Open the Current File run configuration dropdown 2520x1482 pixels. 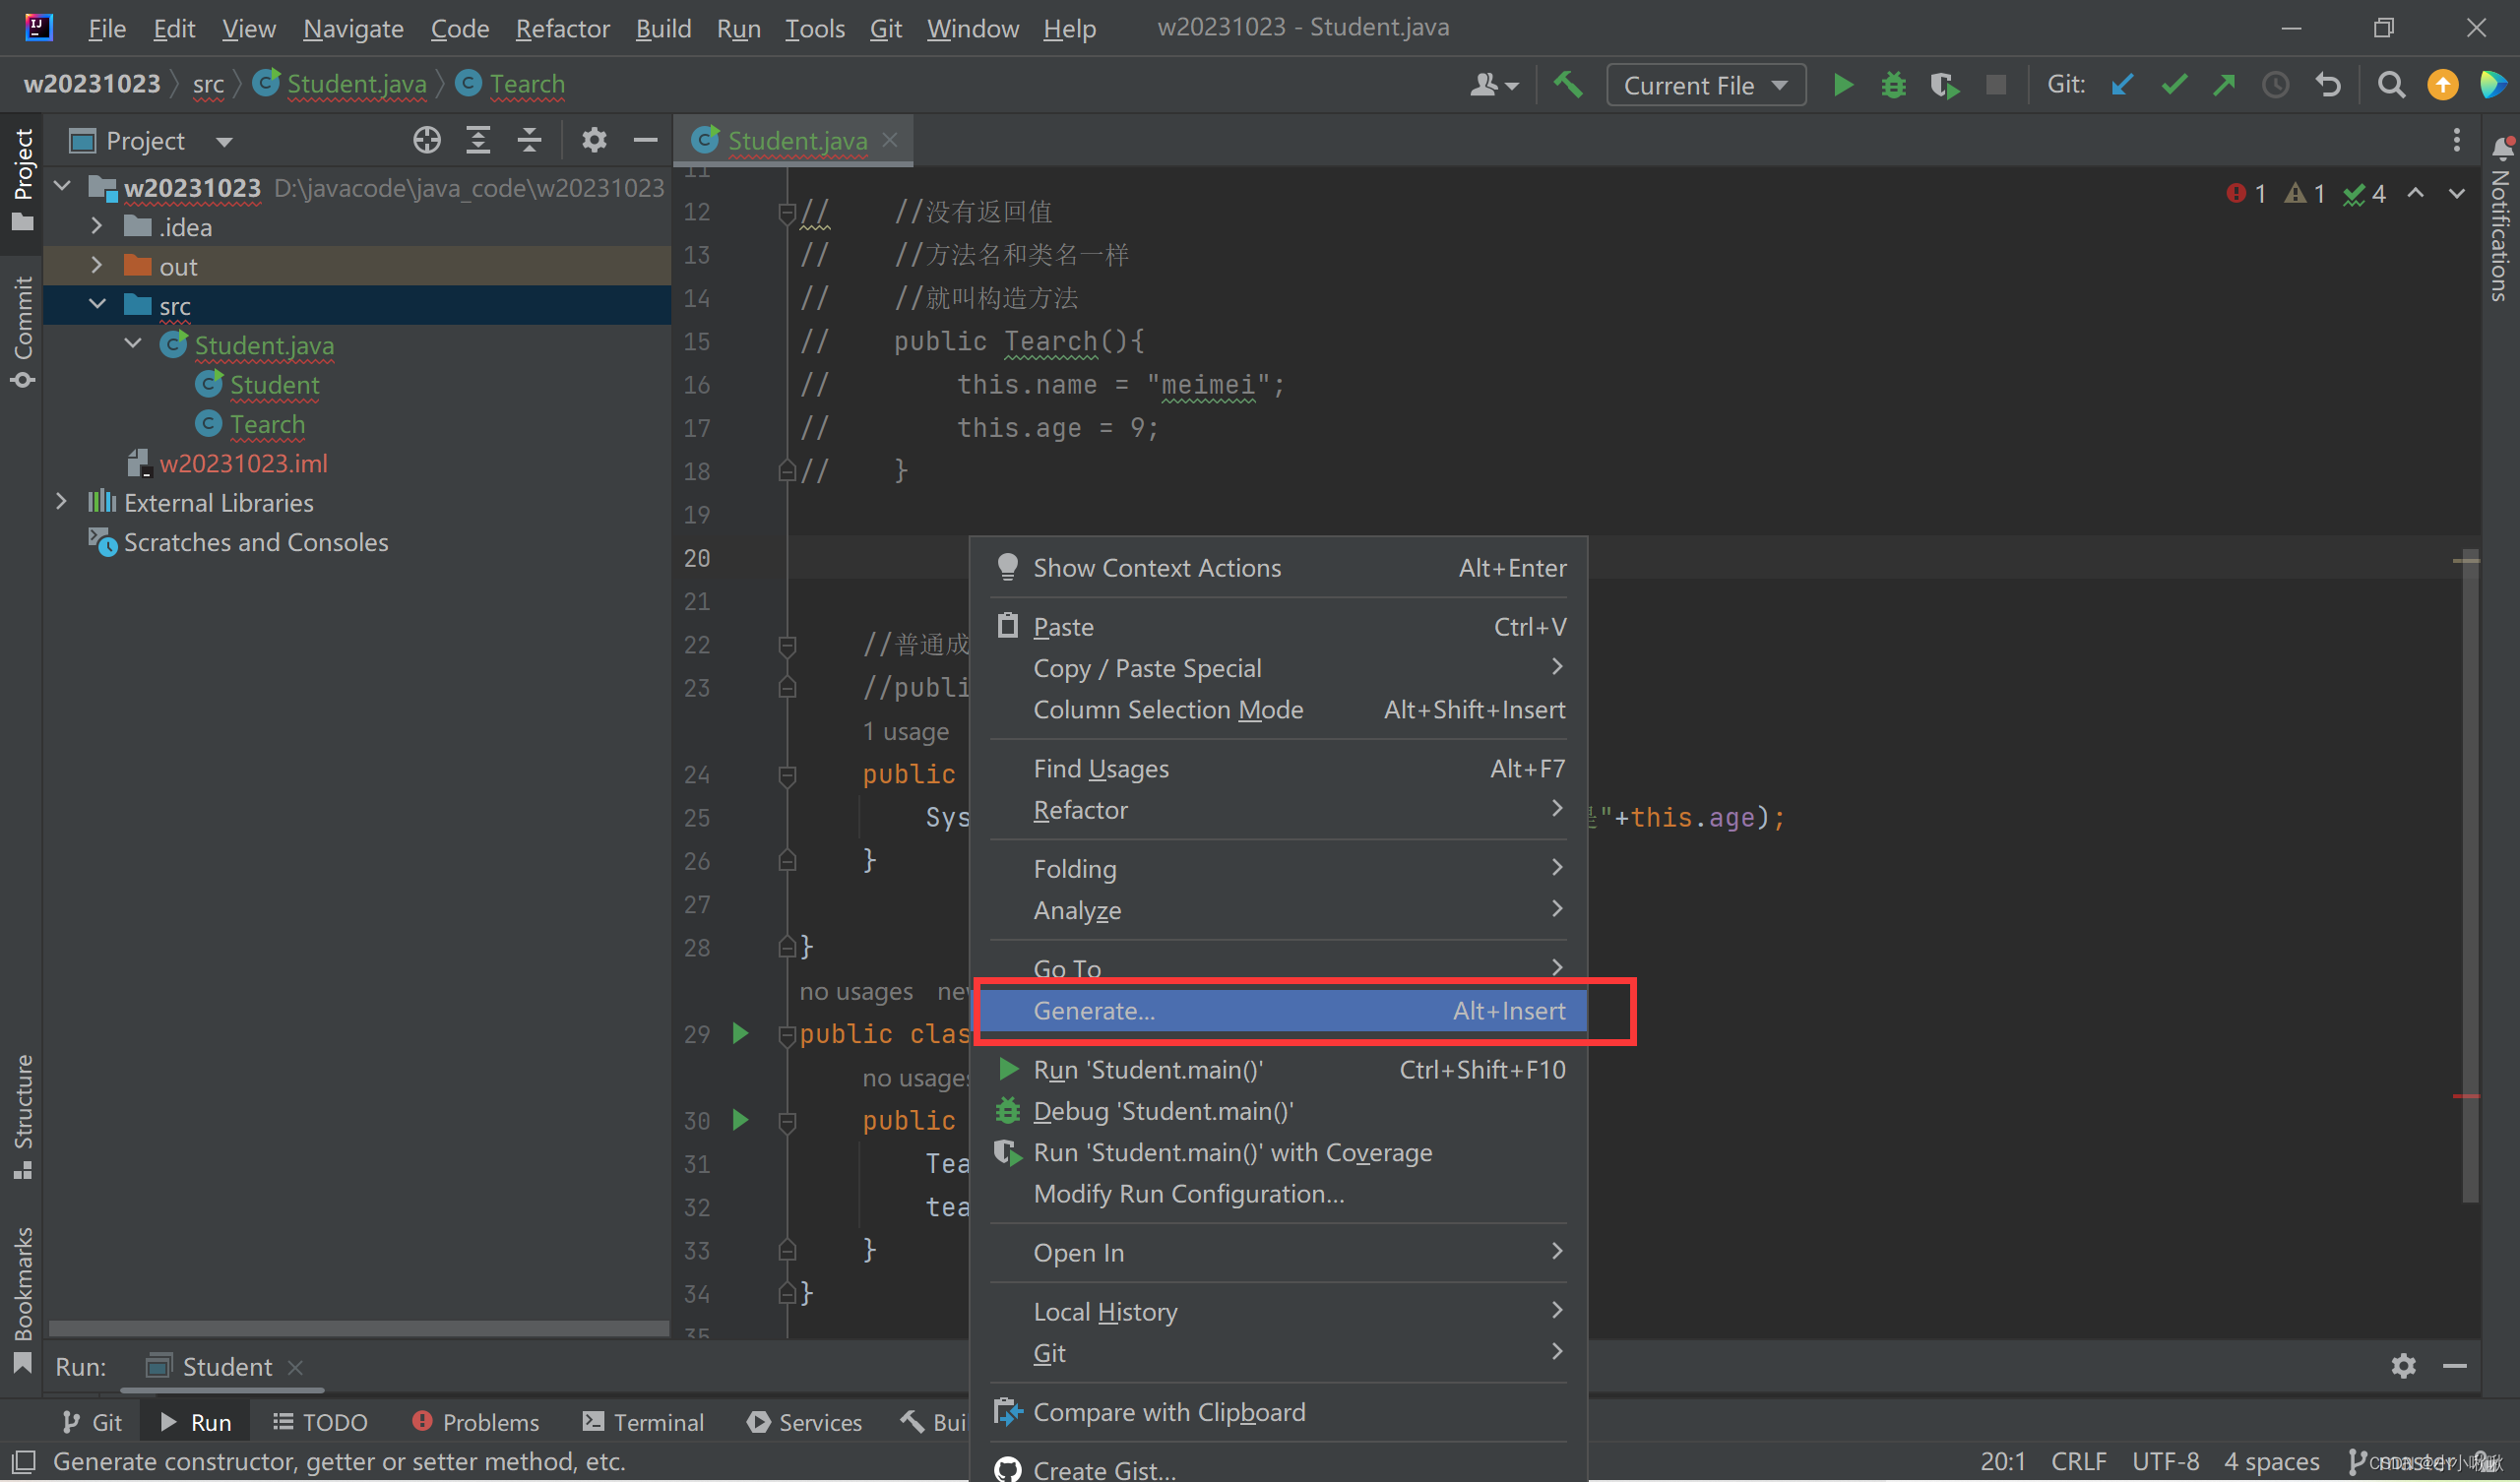1705,85
